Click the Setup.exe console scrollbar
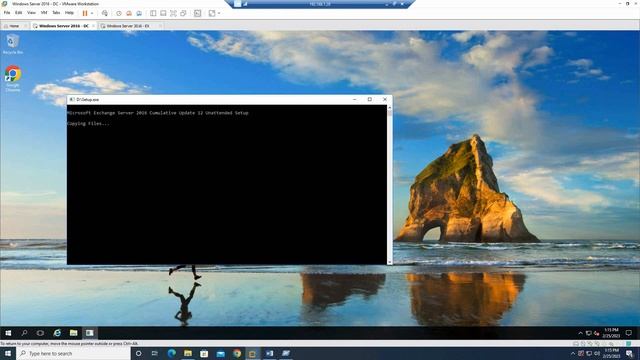This screenshot has width=640, height=360. [x=390, y=184]
